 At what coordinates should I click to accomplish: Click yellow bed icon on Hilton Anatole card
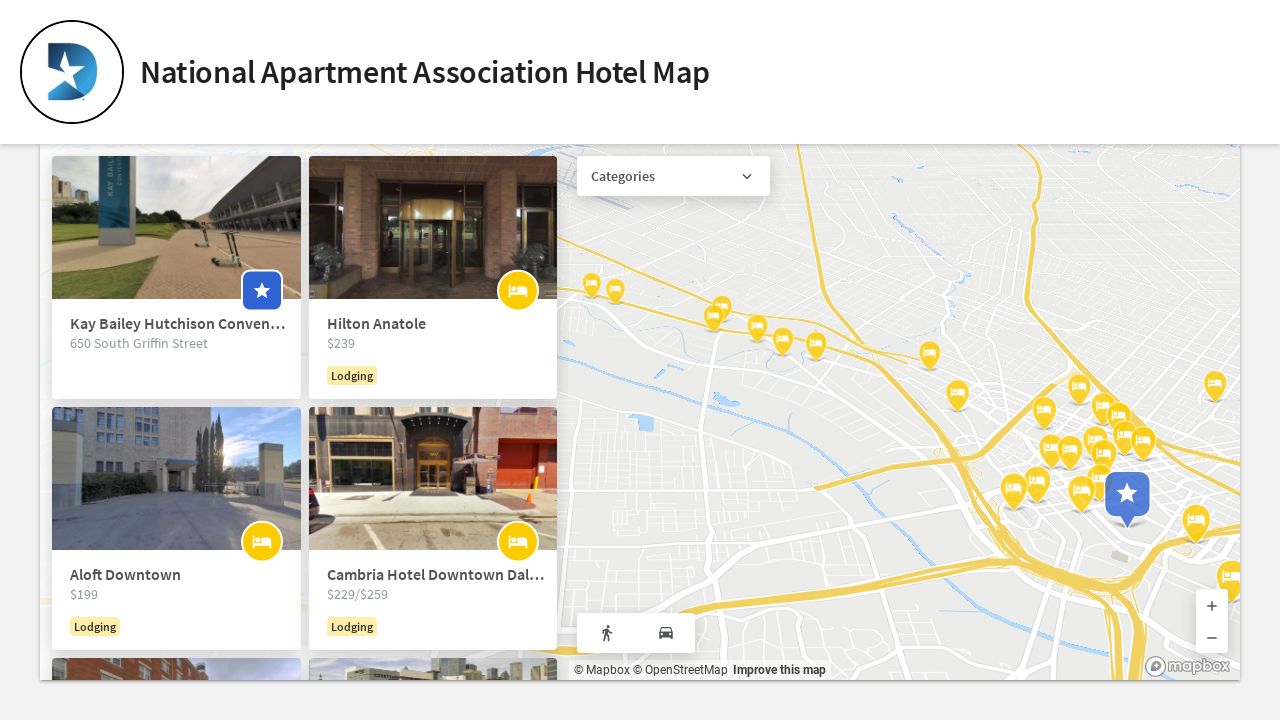tap(517, 291)
